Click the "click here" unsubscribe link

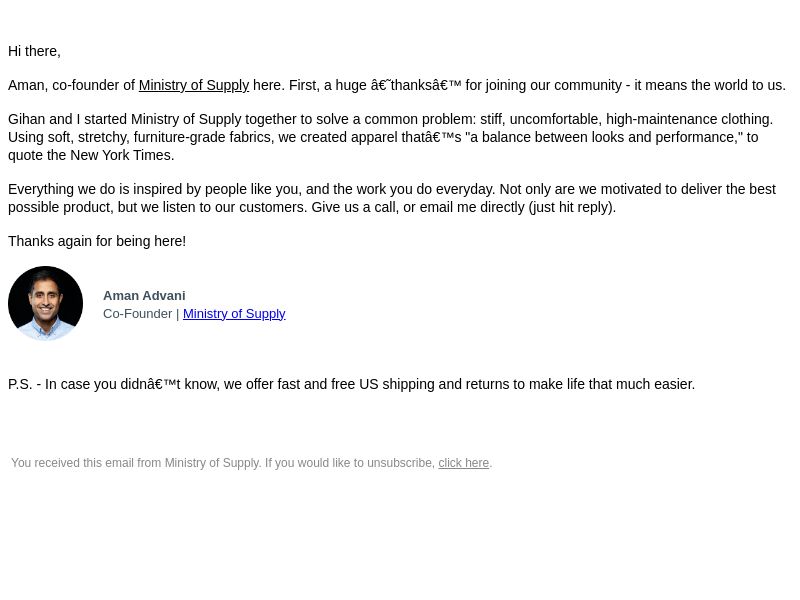464,463
